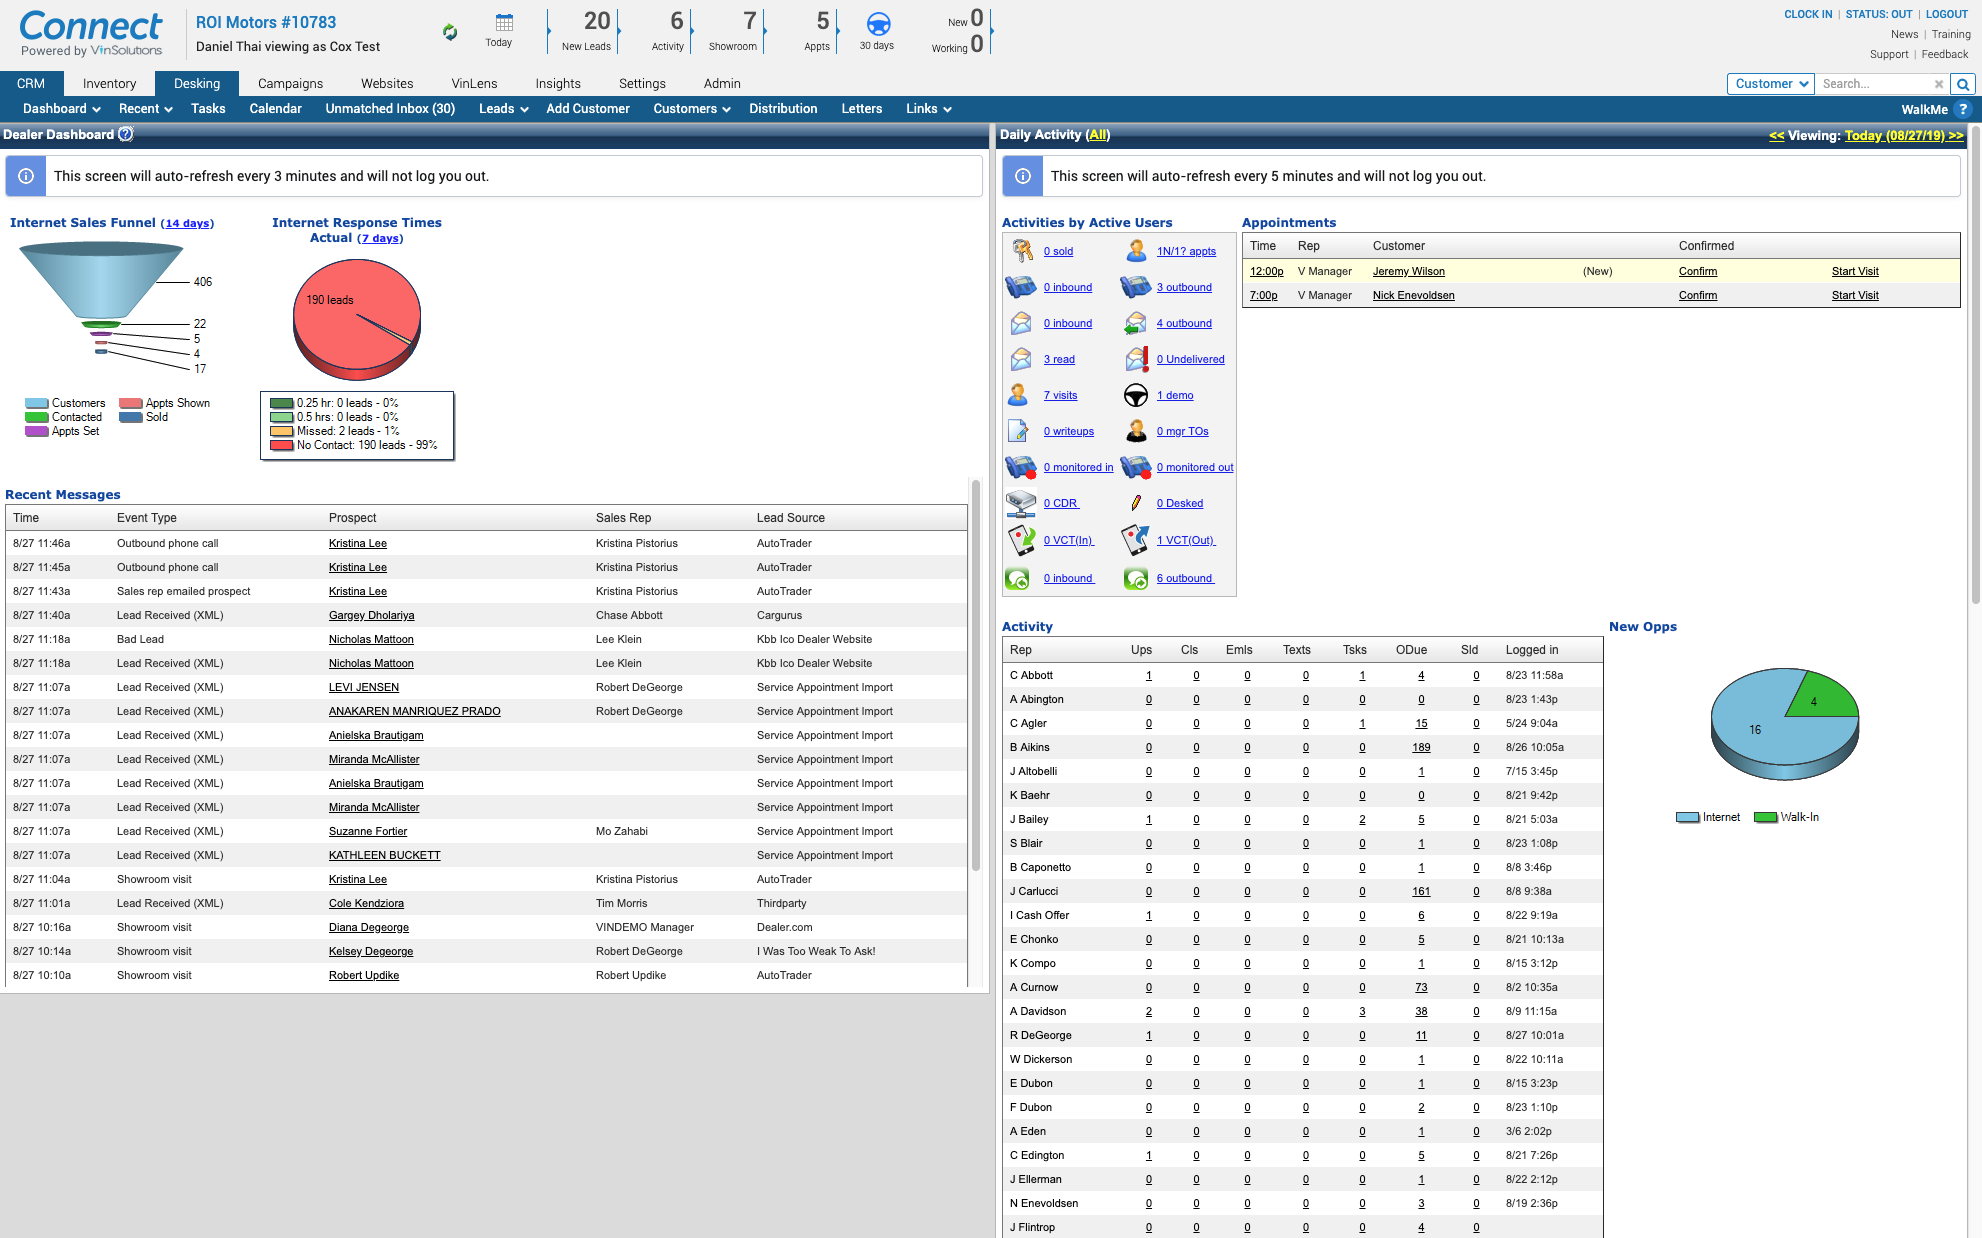Open the Customer search type dropdown

click(1770, 84)
